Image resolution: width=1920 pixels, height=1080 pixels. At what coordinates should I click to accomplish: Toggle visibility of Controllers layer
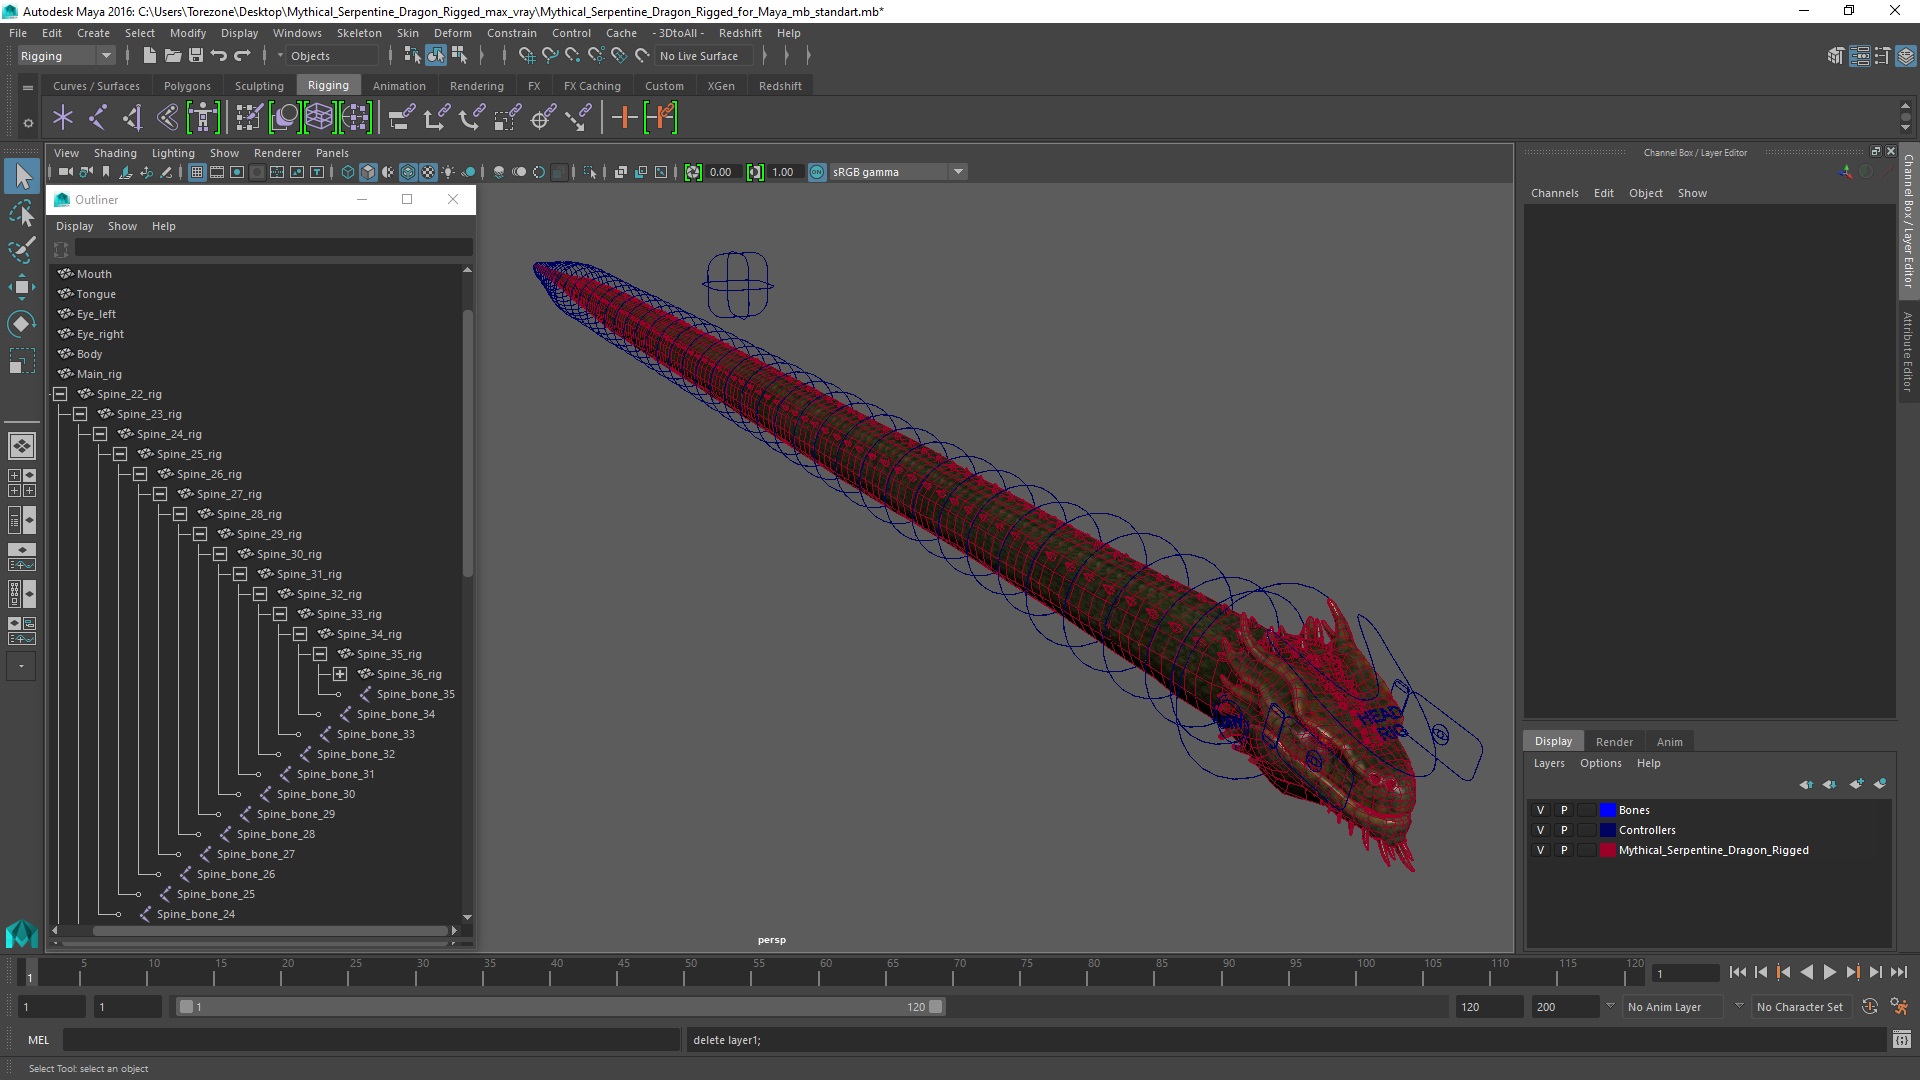(x=1540, y=830)
